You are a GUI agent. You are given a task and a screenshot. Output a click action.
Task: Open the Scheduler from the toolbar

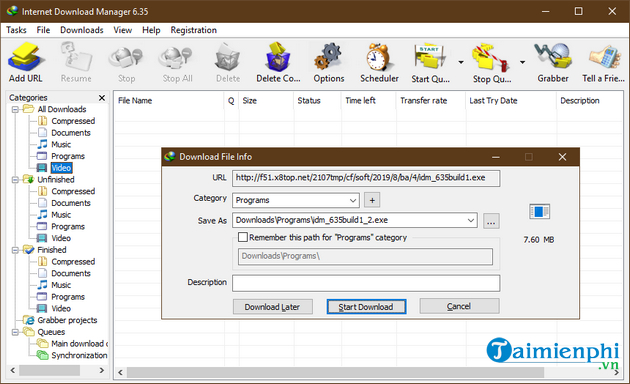click(x=379, y=62)
